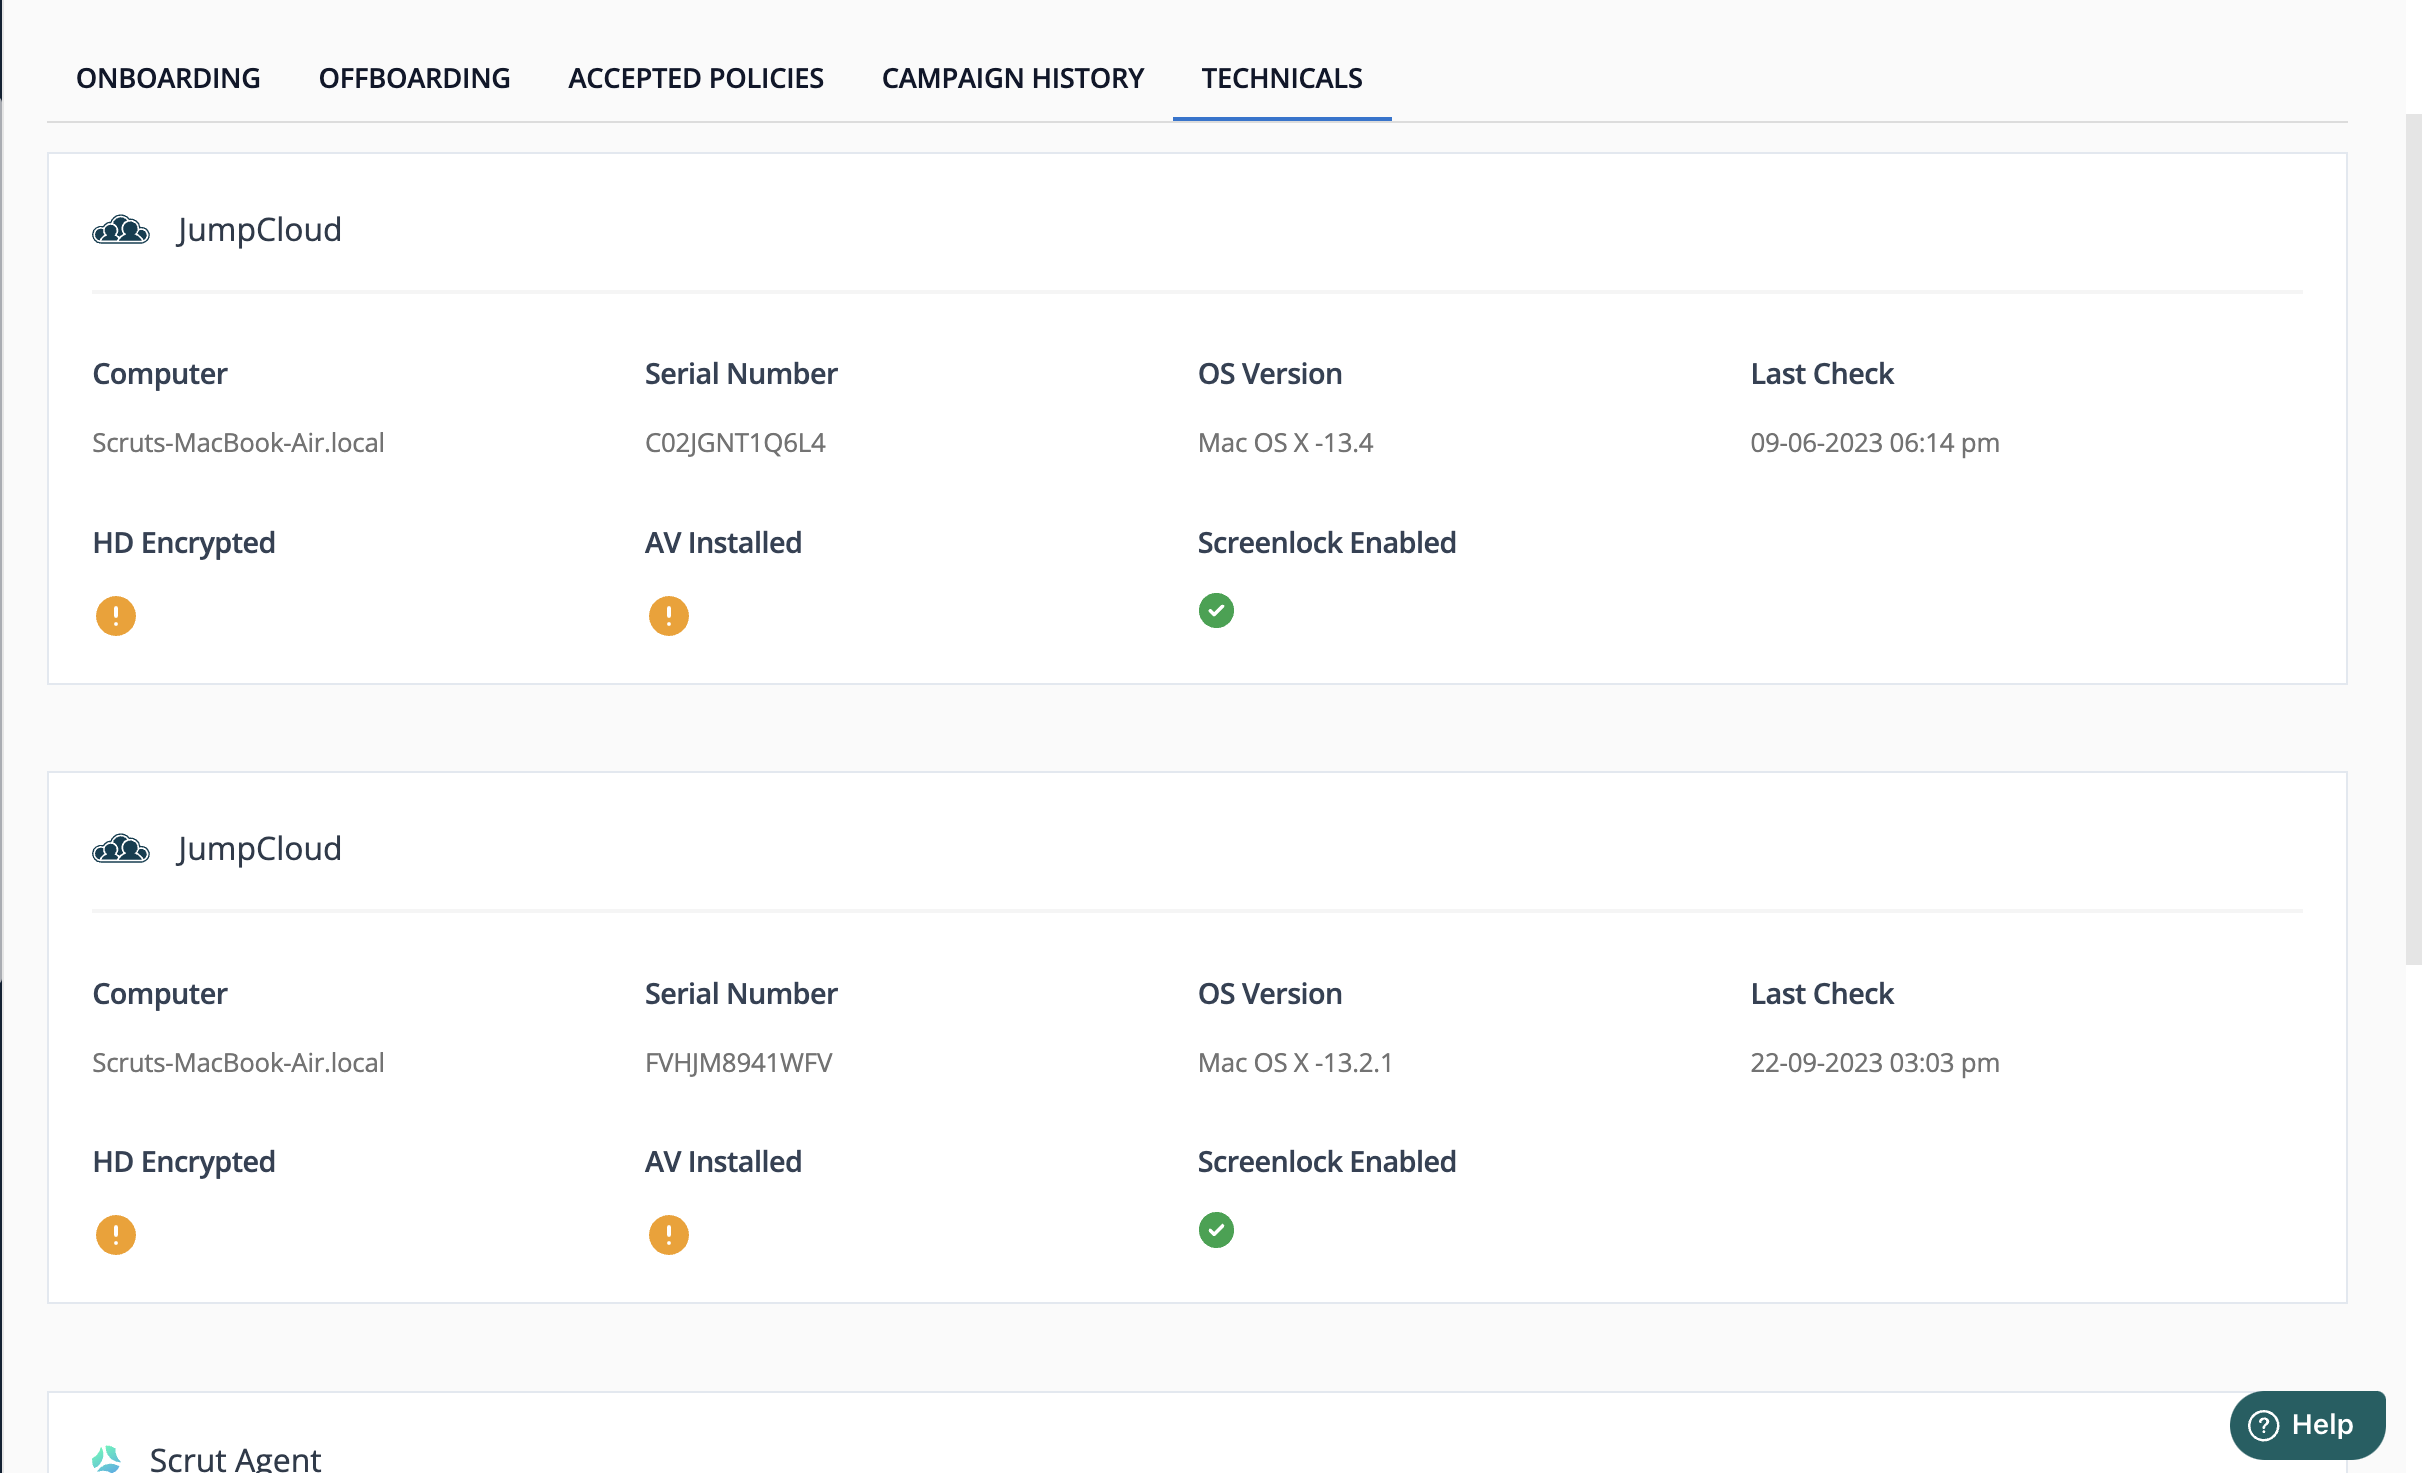Image resolution: width=2422 pixels, height=1473 pixels.
Task: Click the Serial Number label above C02JGNT1Q6L4
Action: [741, 374]
